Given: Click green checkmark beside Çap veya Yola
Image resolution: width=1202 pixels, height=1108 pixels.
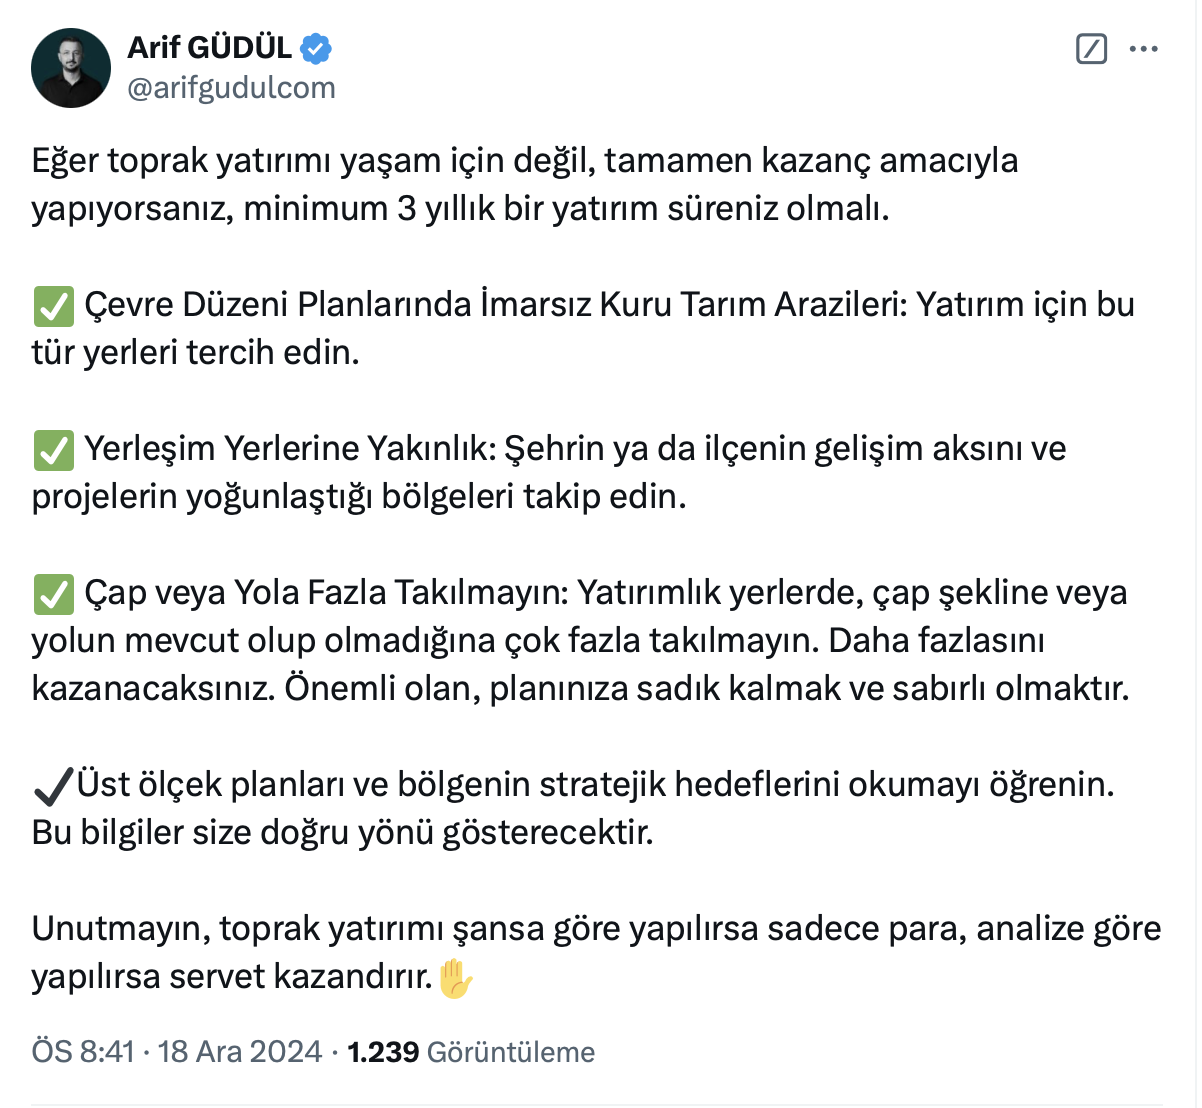Looking at the screenshot, I should point(53,594).
